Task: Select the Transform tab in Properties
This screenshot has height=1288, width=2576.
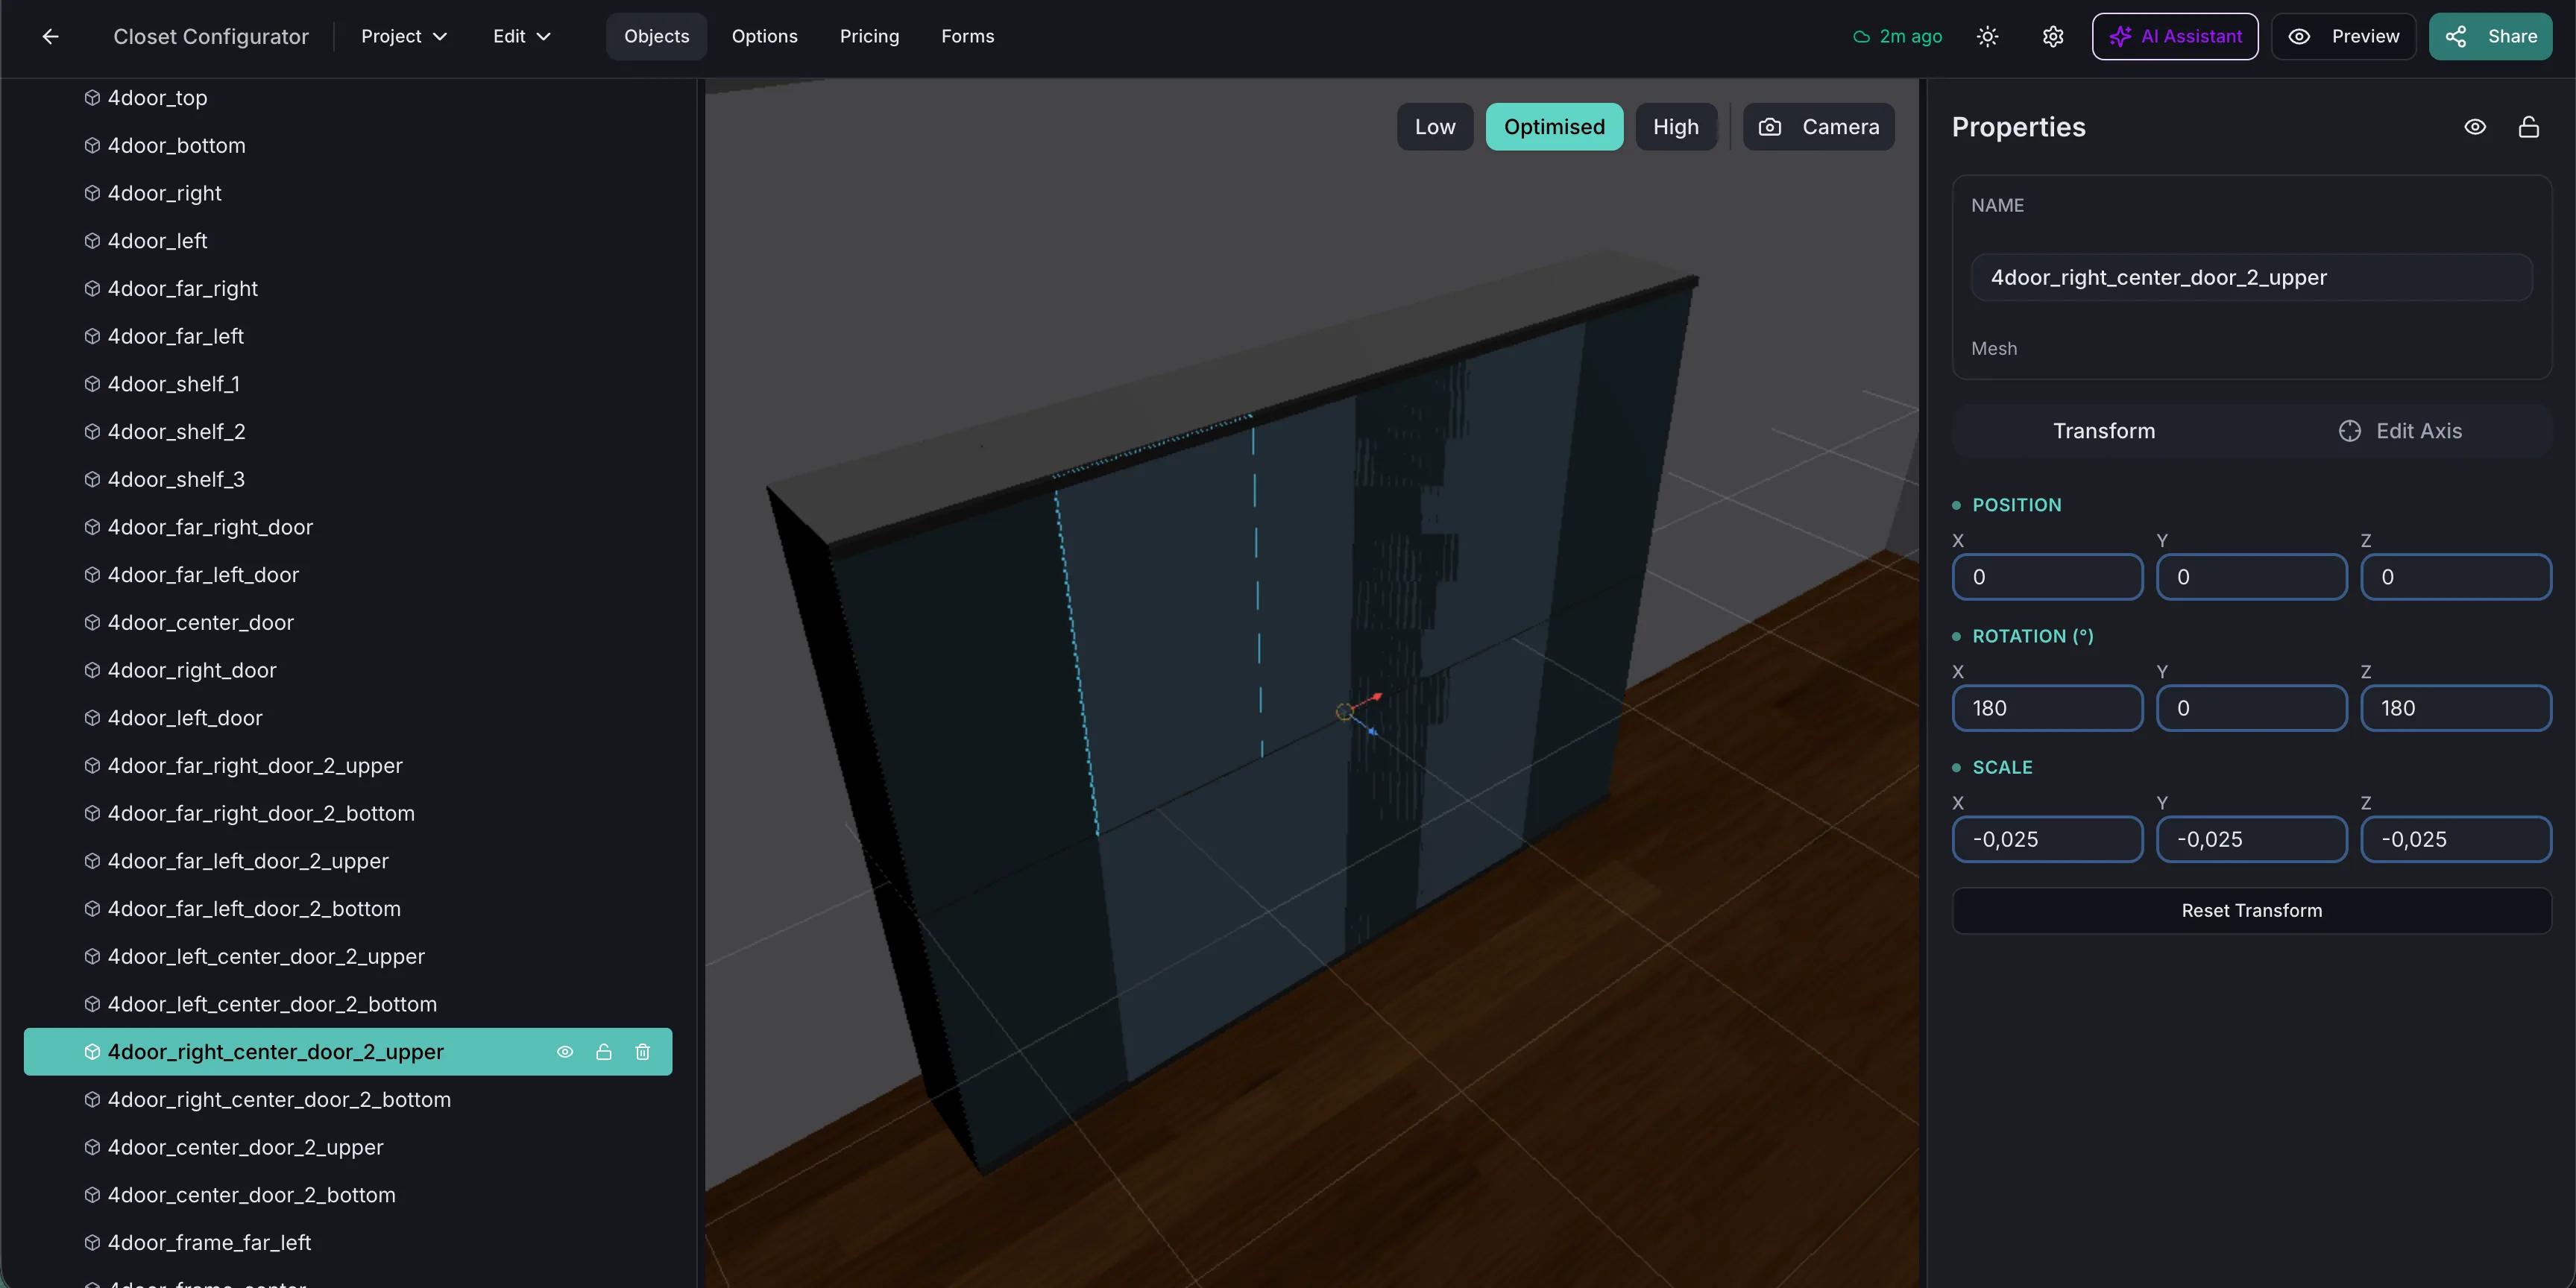Action: [x=2103, y=431]
